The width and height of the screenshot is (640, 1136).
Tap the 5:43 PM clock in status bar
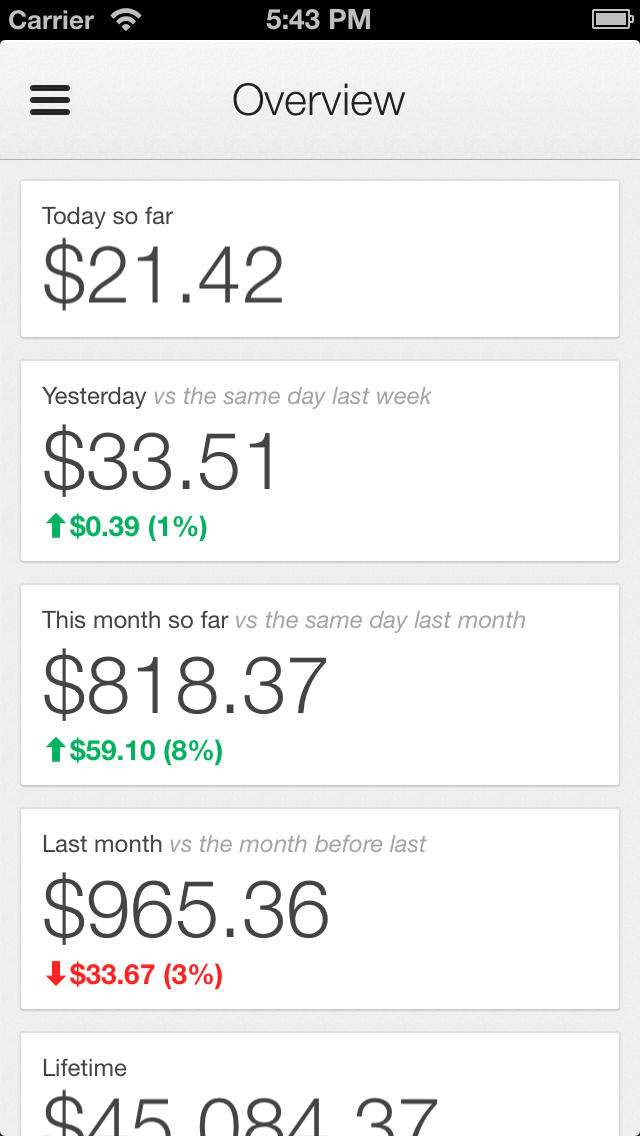point(319,19)
